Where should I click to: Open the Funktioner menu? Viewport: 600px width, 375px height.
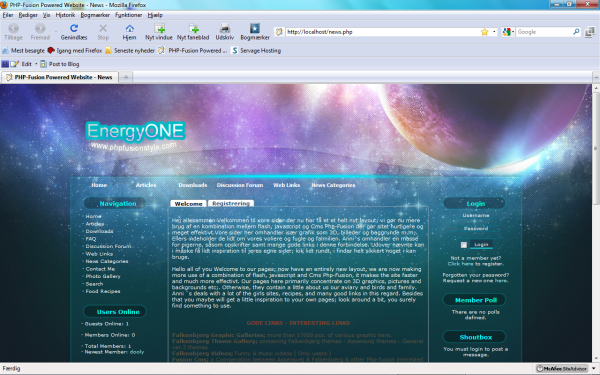[x=129, y=15]
